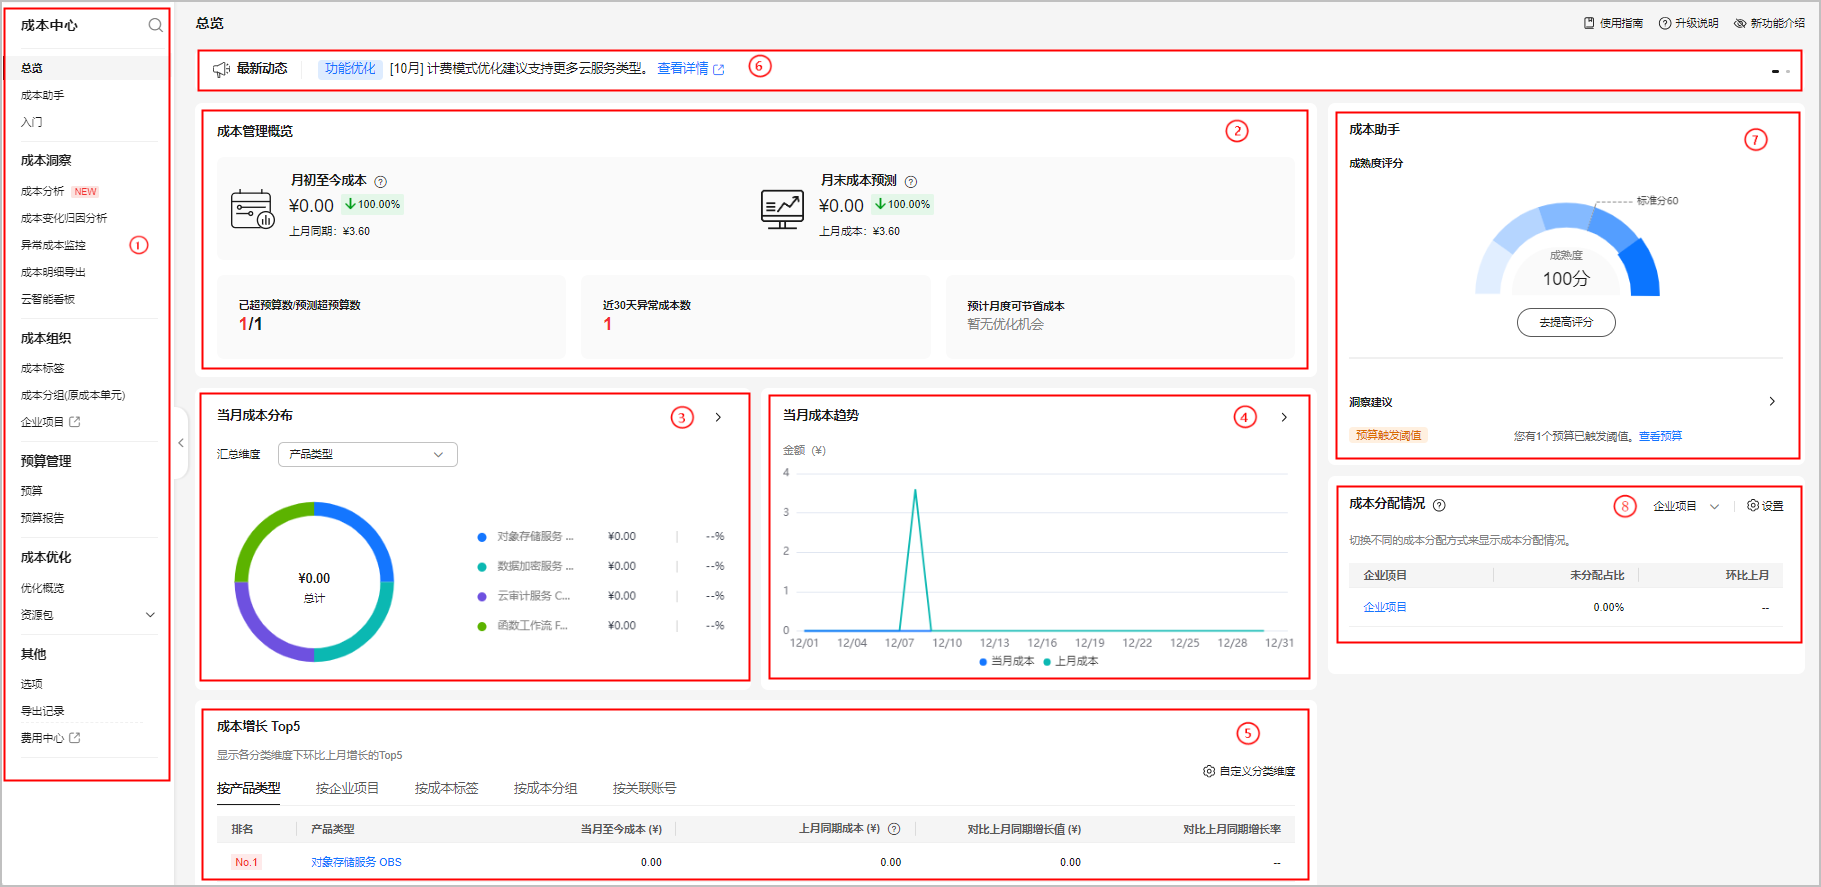Open 成本分析 in sidebar menu
The image size is (1821, 887).
tap(42, 191)
